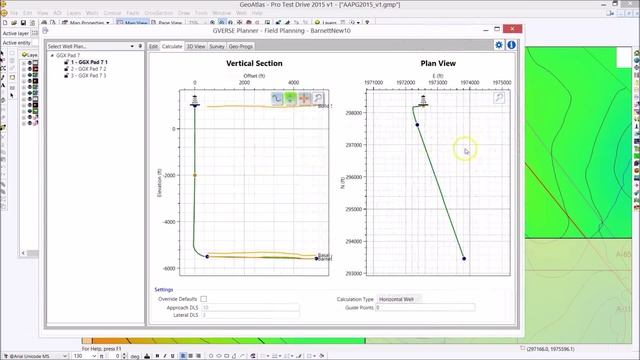640x360 pixels.
Task: Select circle draw tool in bottom toolbar
Action: 211,356
